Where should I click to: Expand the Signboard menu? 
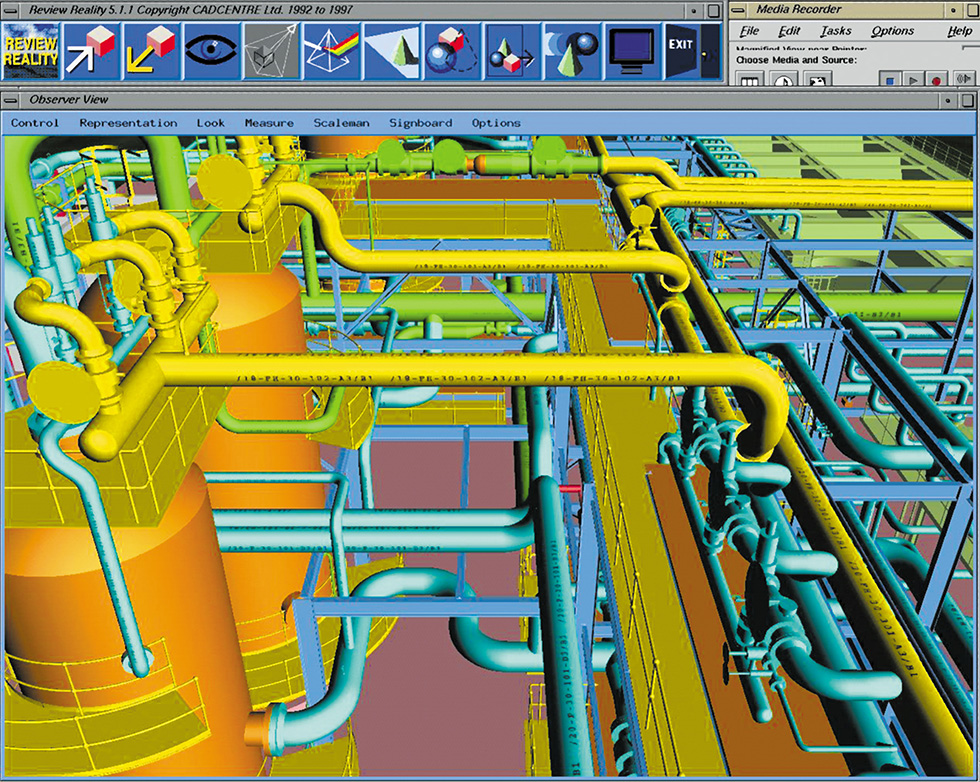420,123
